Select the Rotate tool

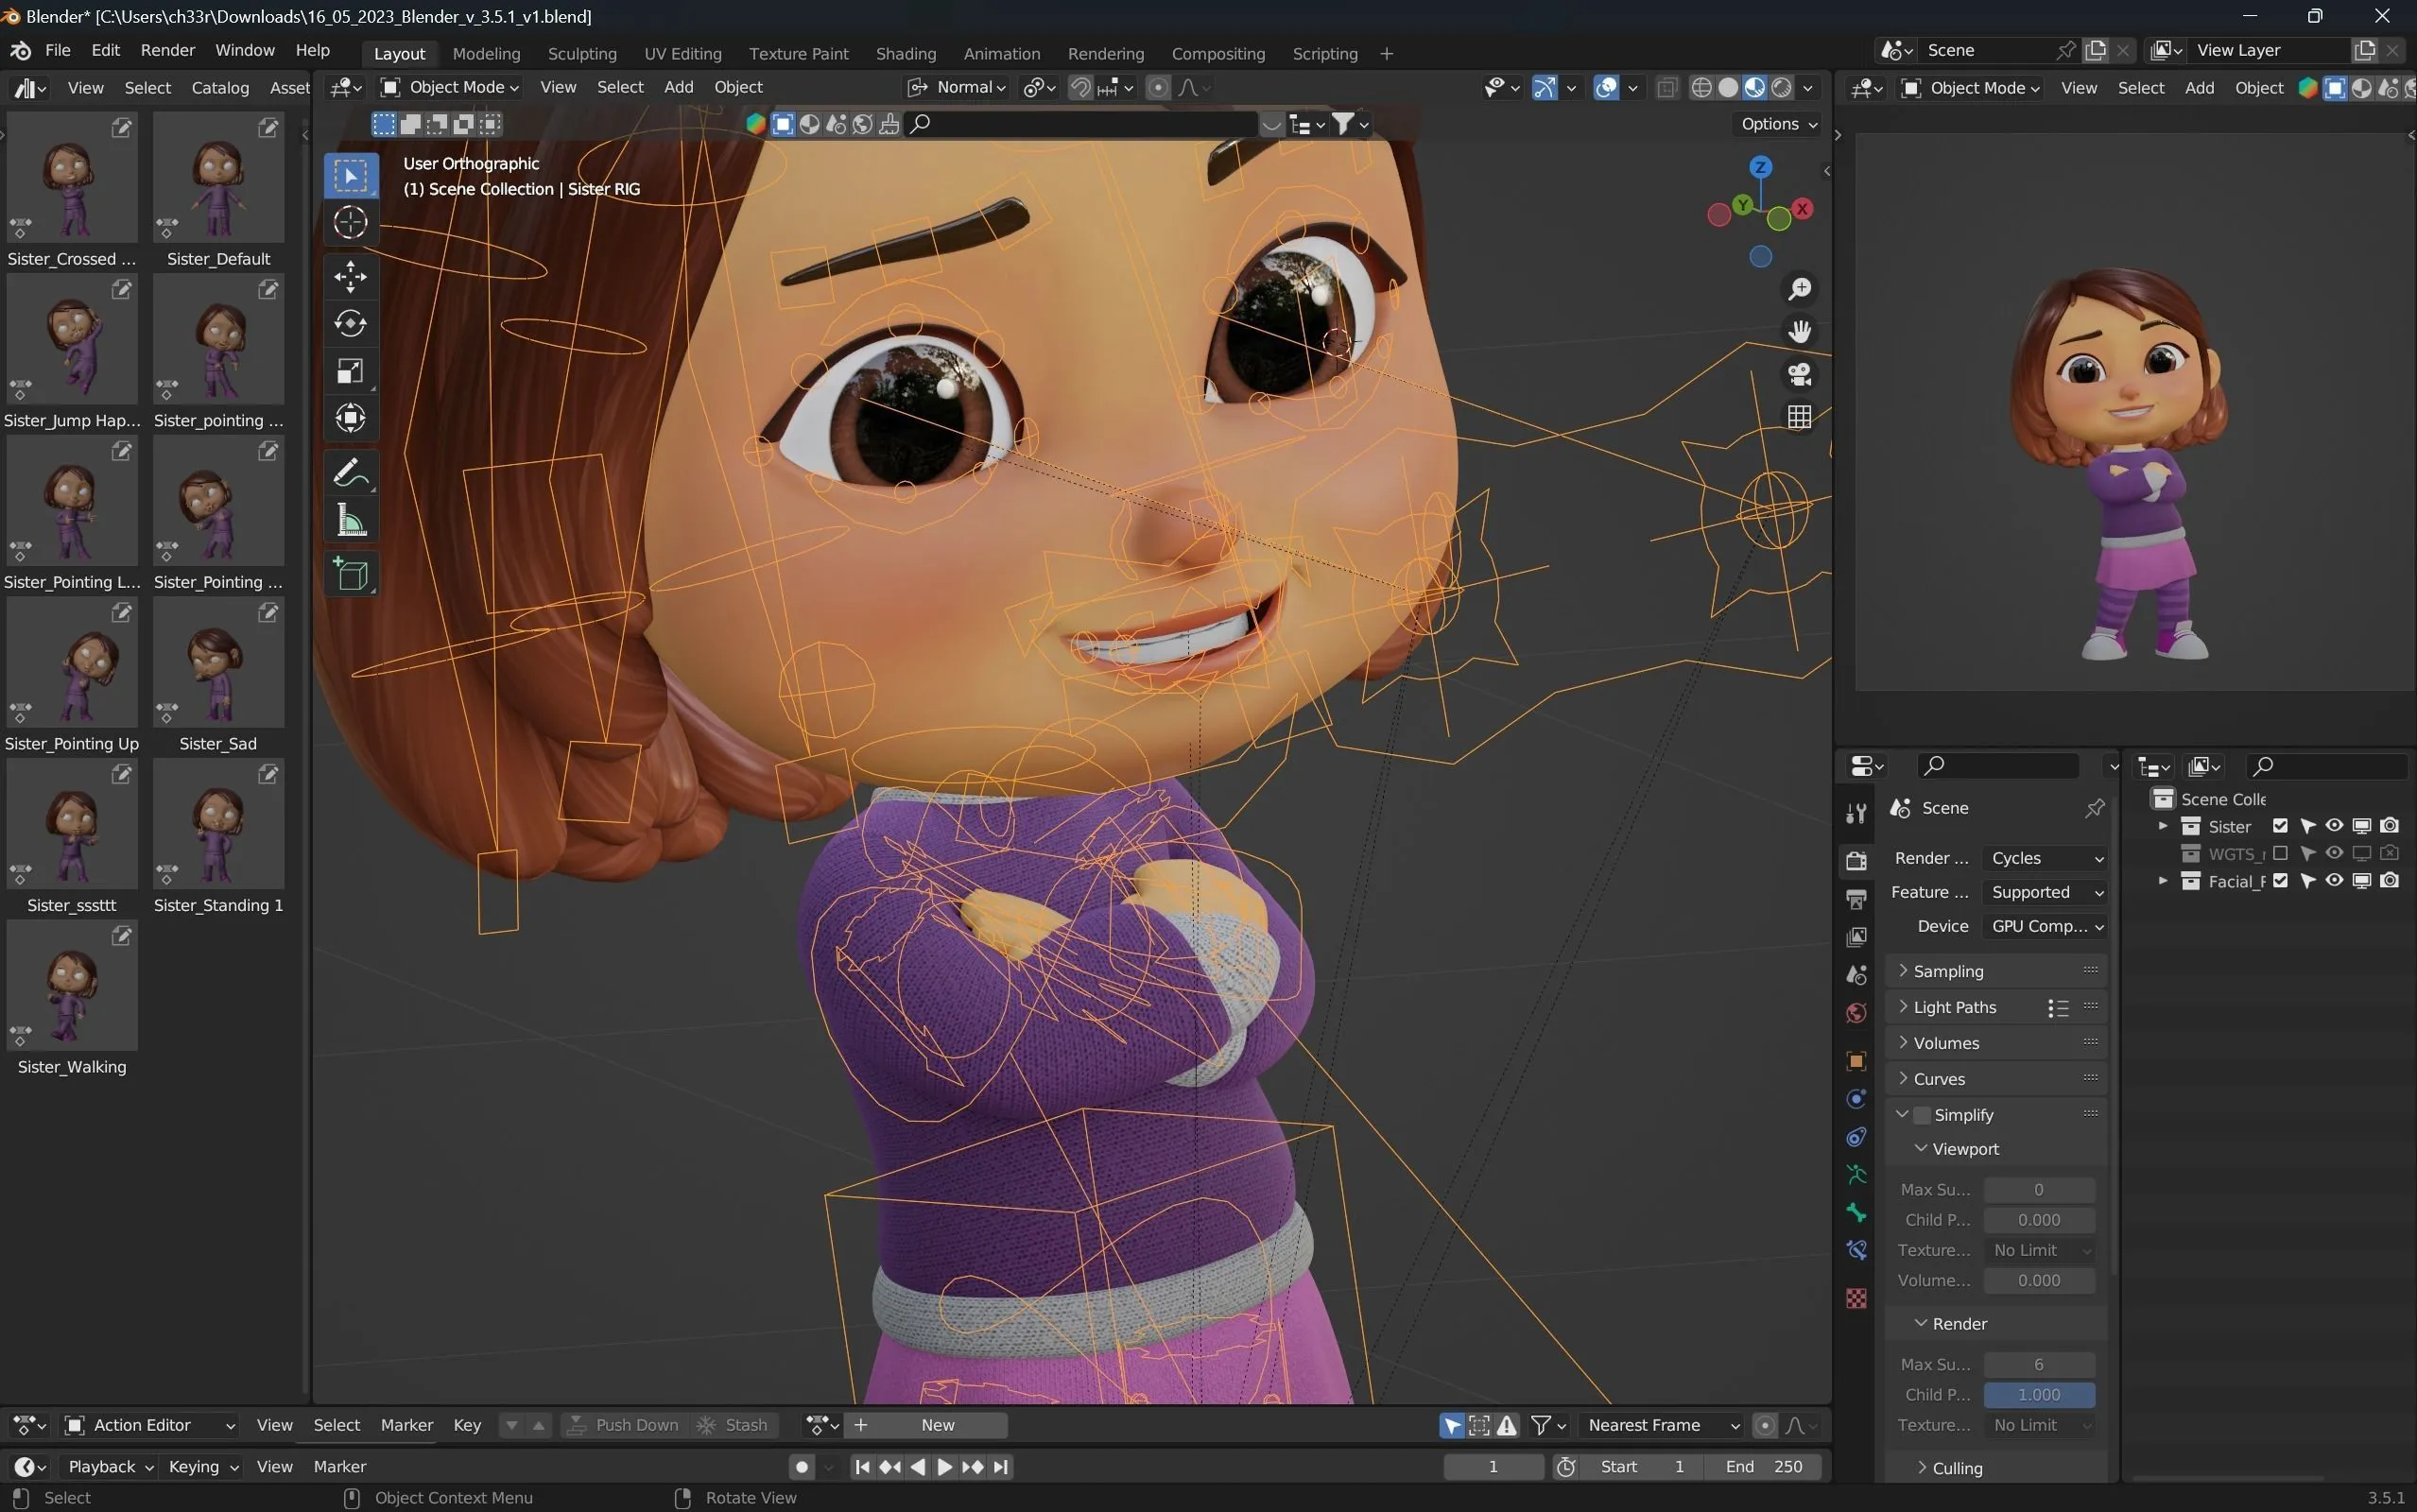coord(350,323)
